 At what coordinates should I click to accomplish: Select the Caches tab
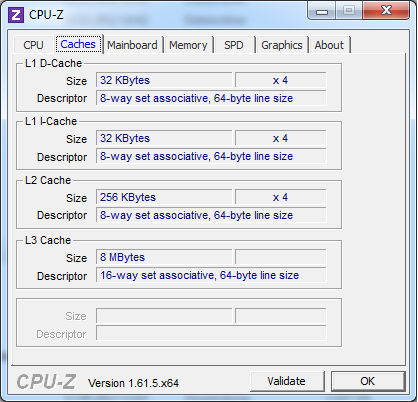click(x=78, y=44)
